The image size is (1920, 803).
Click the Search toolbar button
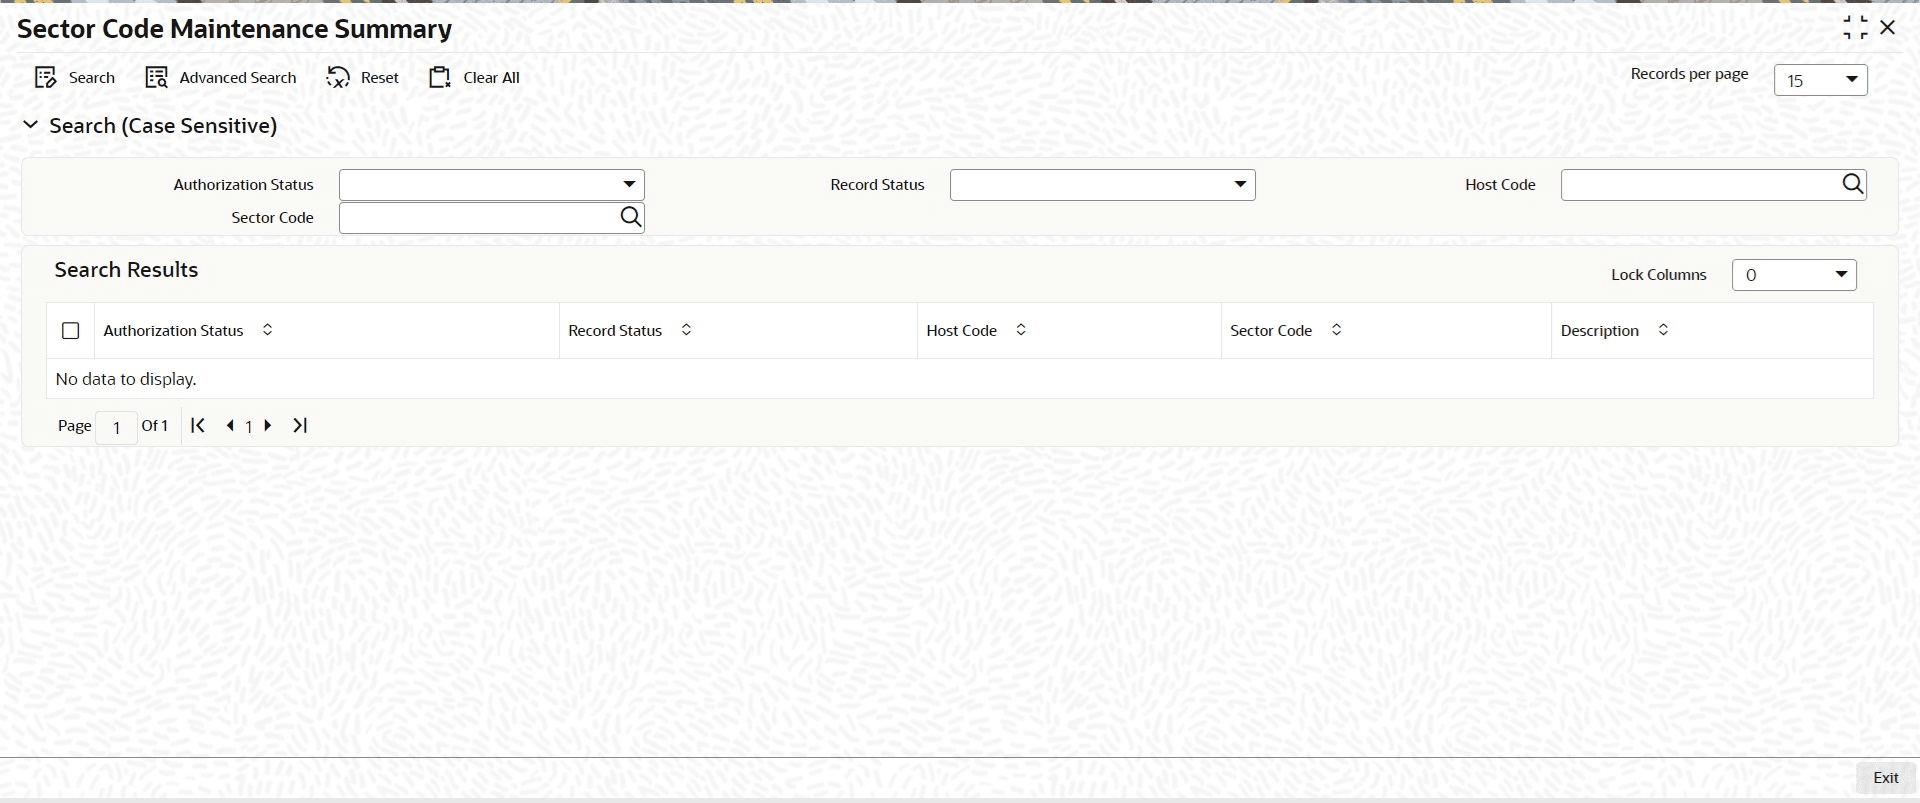[x=75, y=78]
